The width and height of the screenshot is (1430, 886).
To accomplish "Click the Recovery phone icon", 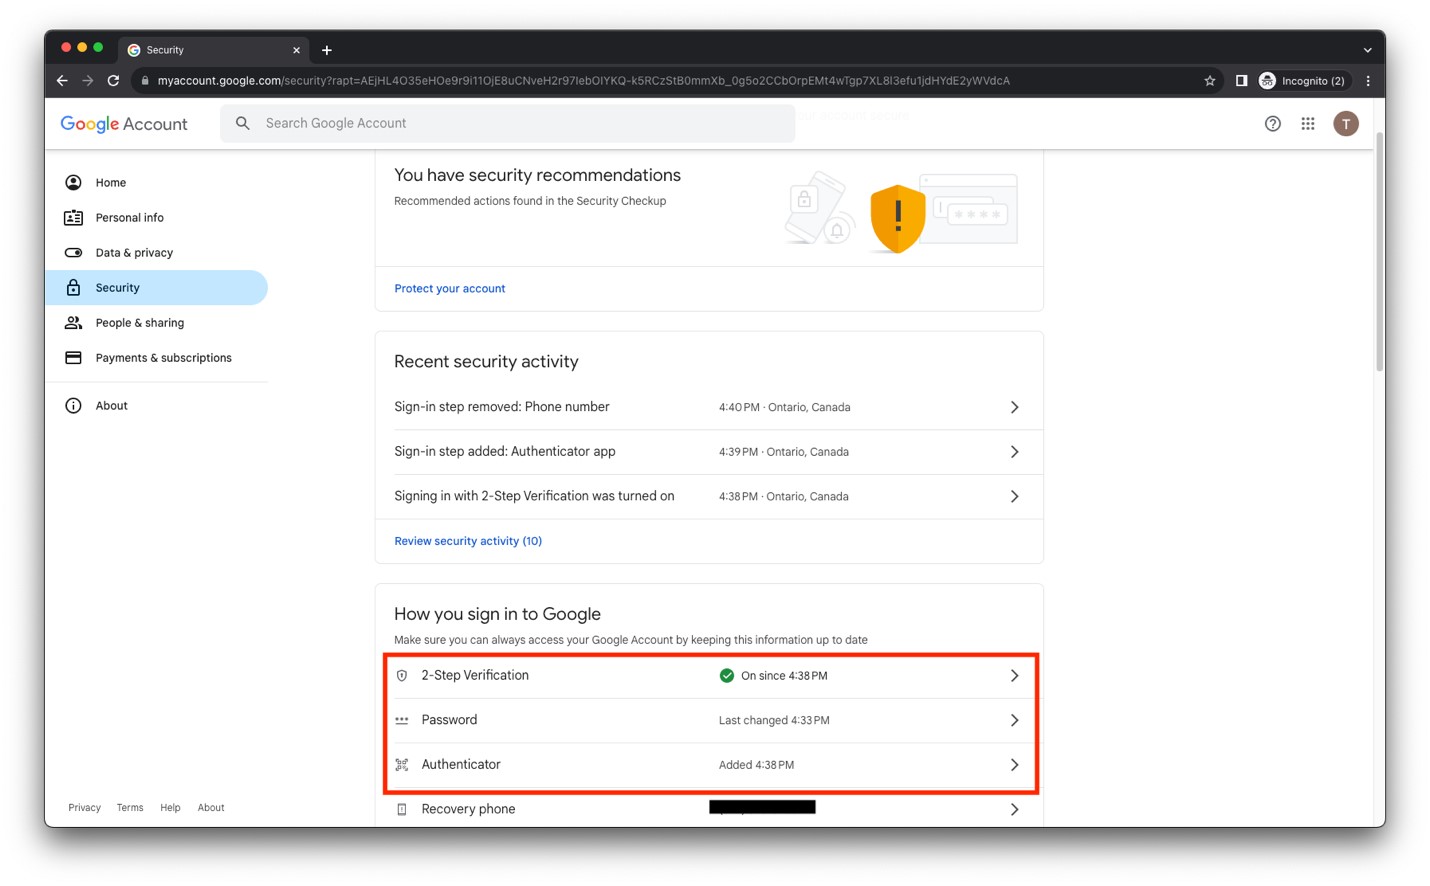I will (402, 809).
